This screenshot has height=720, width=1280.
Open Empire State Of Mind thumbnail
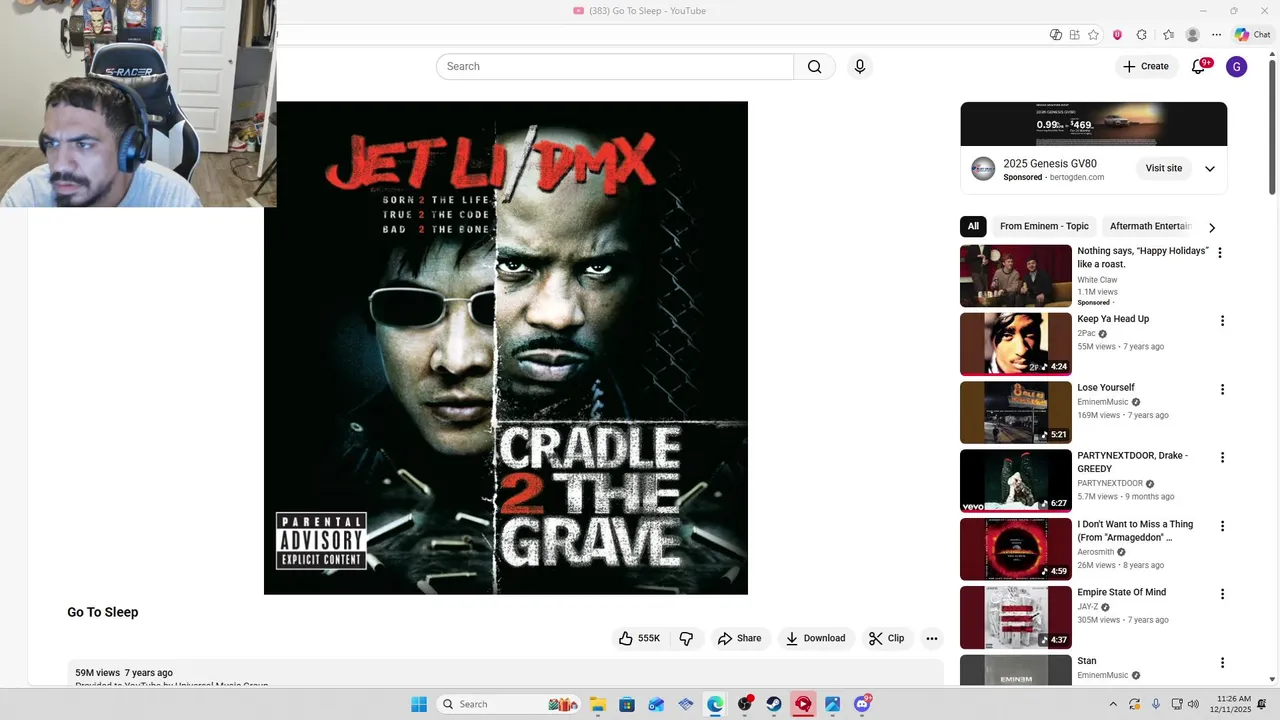(1016, 617)
